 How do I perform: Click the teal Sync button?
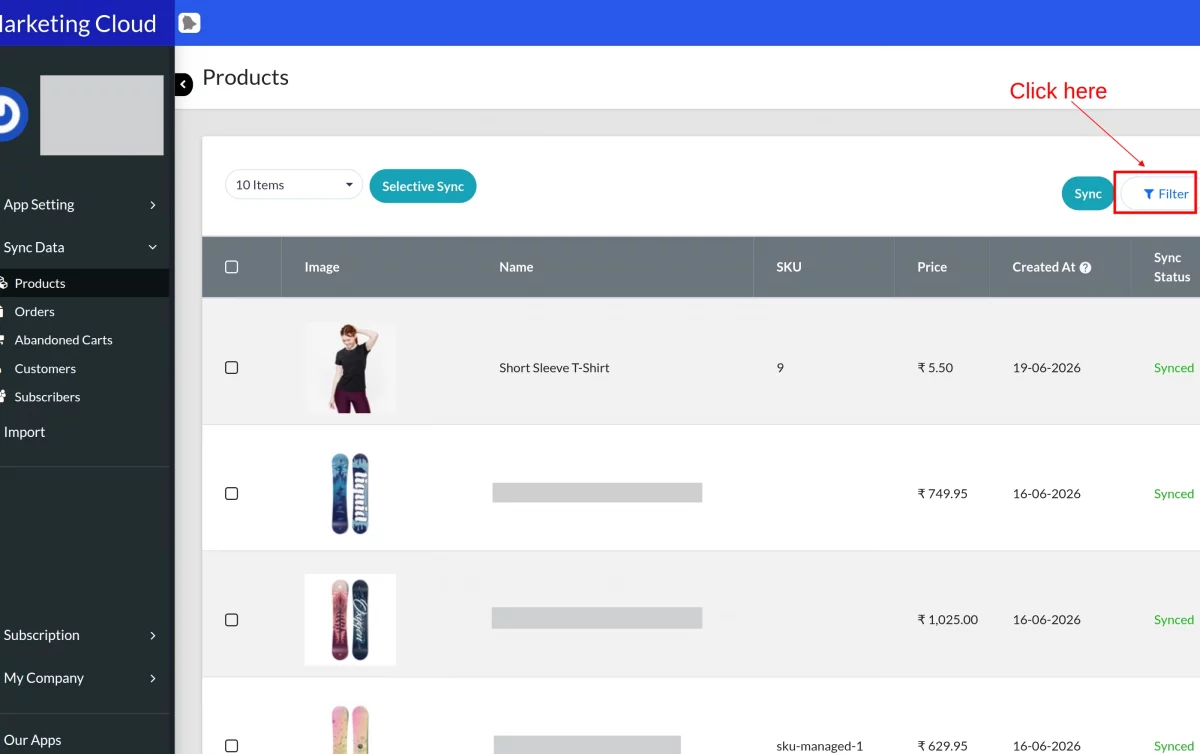click(1088, 194)
